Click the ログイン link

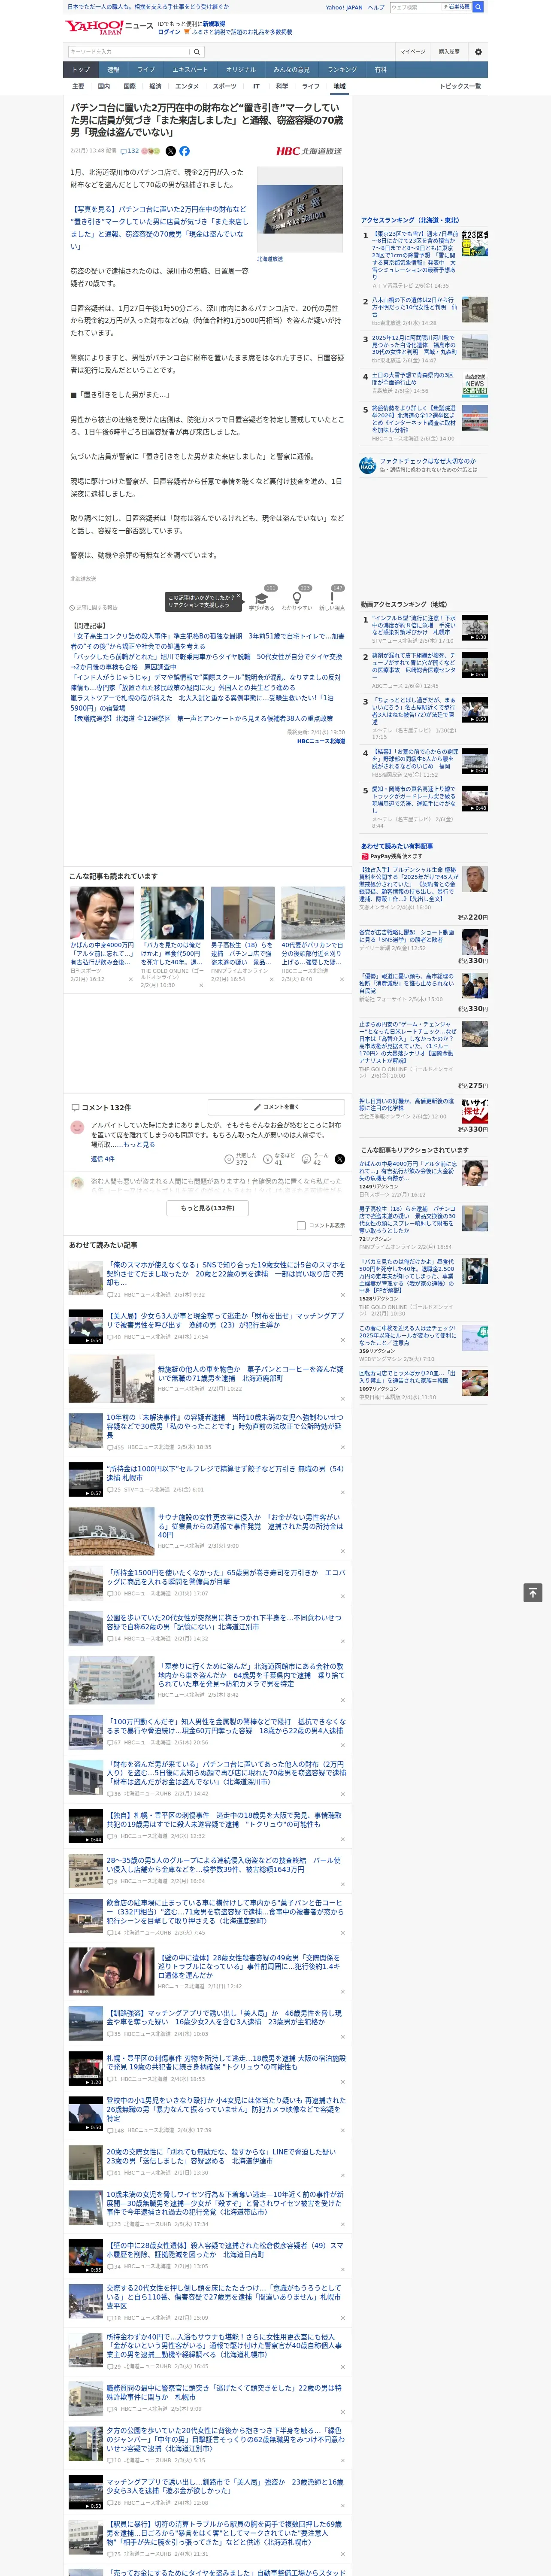point(169,32)
